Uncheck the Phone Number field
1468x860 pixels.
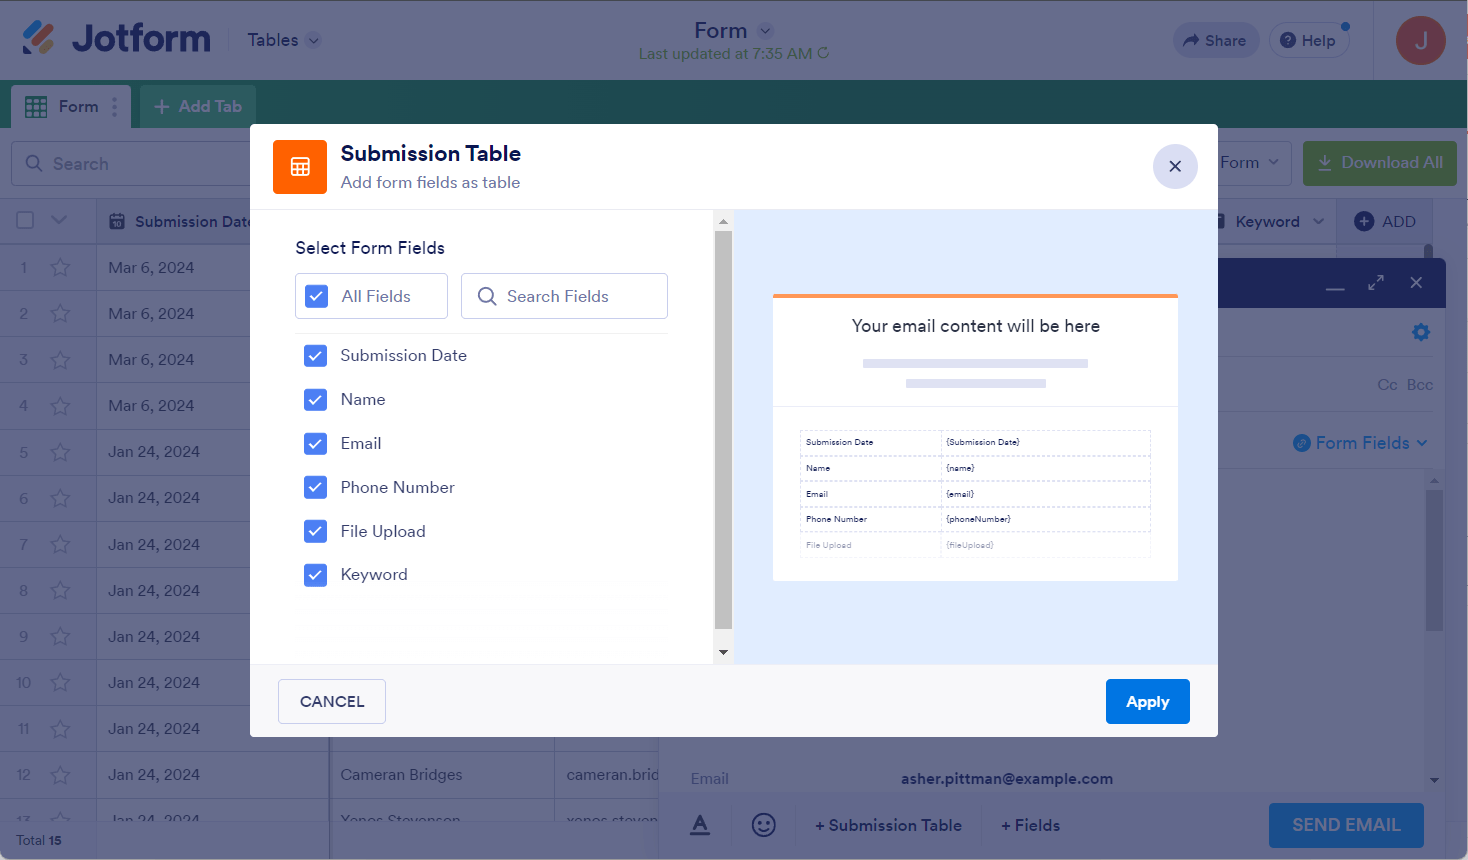(x=316, y=487)
